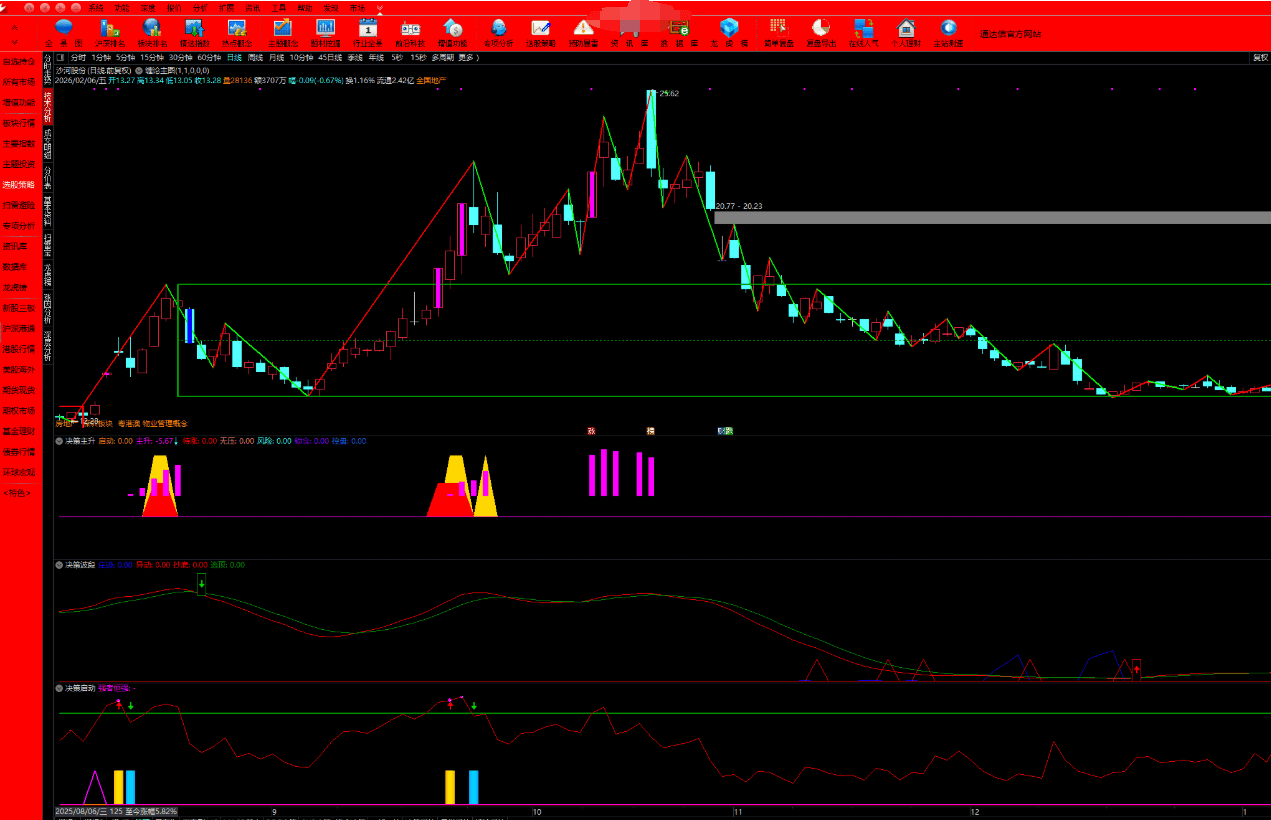This screenshot has width=1271, height=820.
Task: Toggle the 决策主升 indicator circle marker
Action: [60, 440]
